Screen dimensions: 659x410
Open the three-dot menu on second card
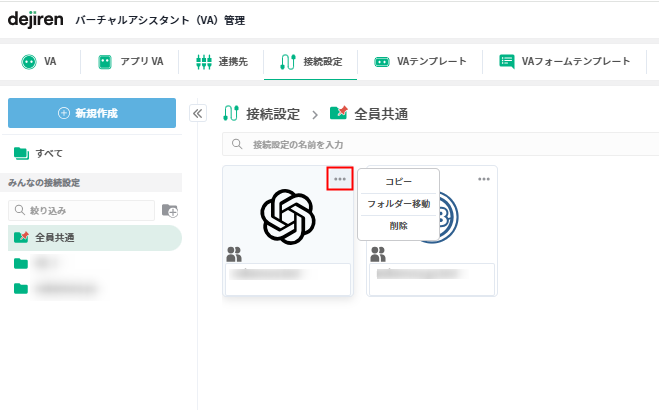(x=484, y=179)
